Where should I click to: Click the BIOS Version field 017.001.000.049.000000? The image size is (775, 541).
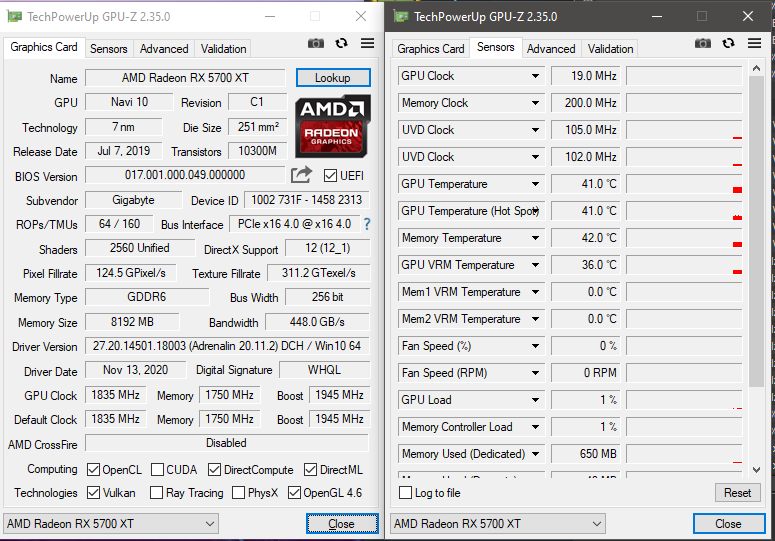[x=185, y=175]
